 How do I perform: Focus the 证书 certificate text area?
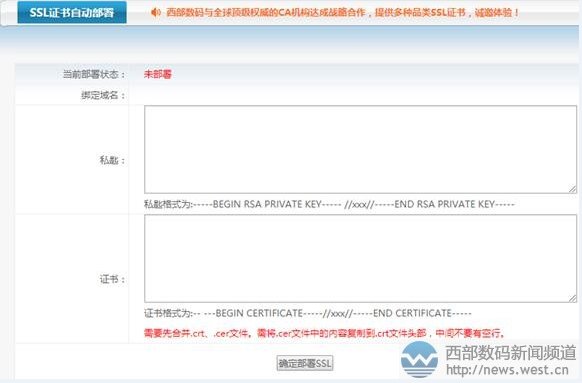[x=360, y=258]
